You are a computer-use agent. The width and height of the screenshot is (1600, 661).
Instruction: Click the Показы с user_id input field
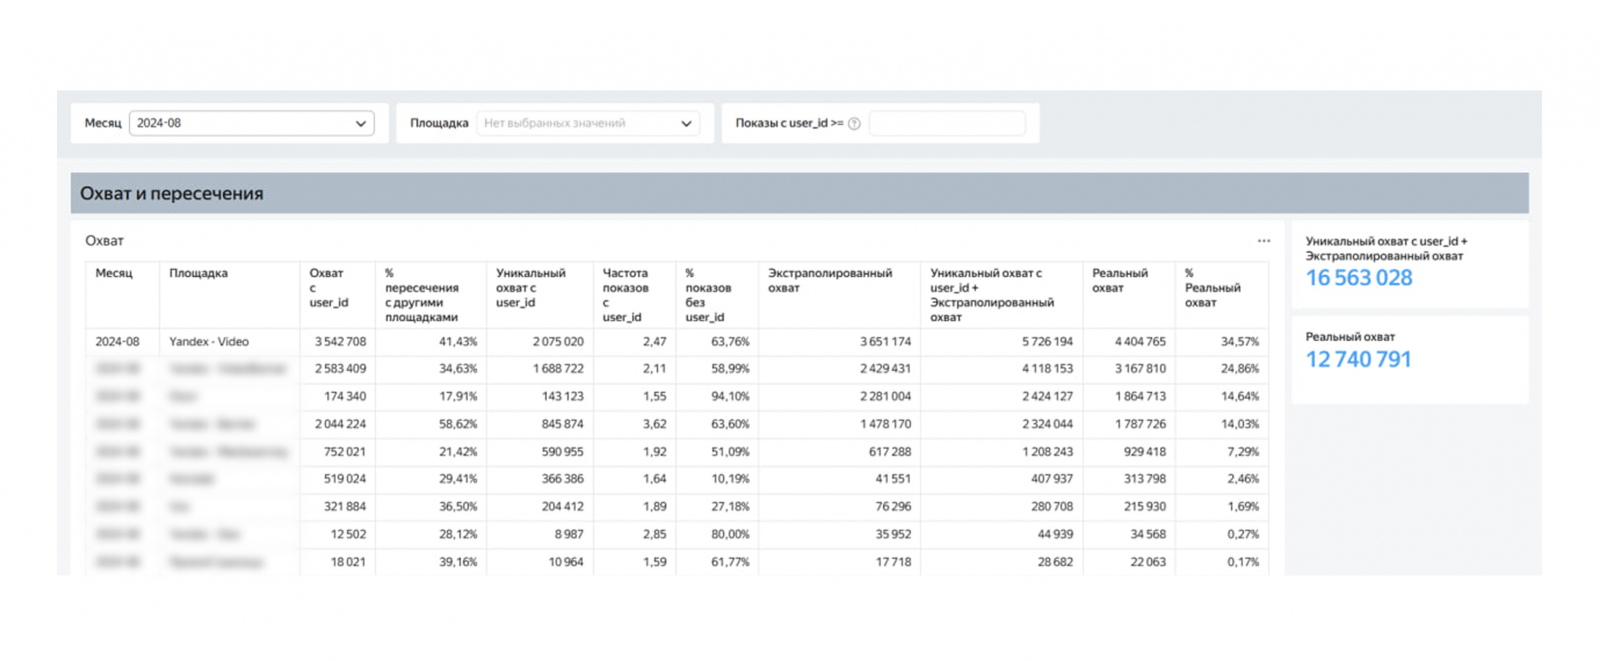tap(946, 123)
